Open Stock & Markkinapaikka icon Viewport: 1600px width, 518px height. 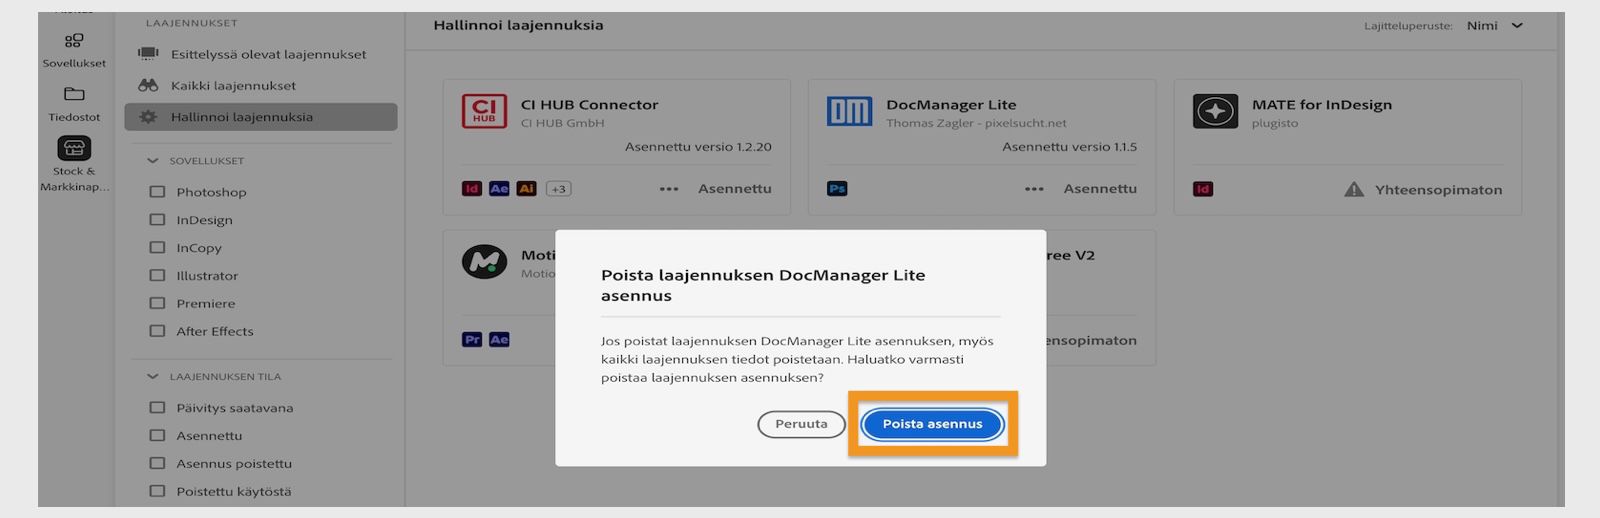(x=74, y=148)
